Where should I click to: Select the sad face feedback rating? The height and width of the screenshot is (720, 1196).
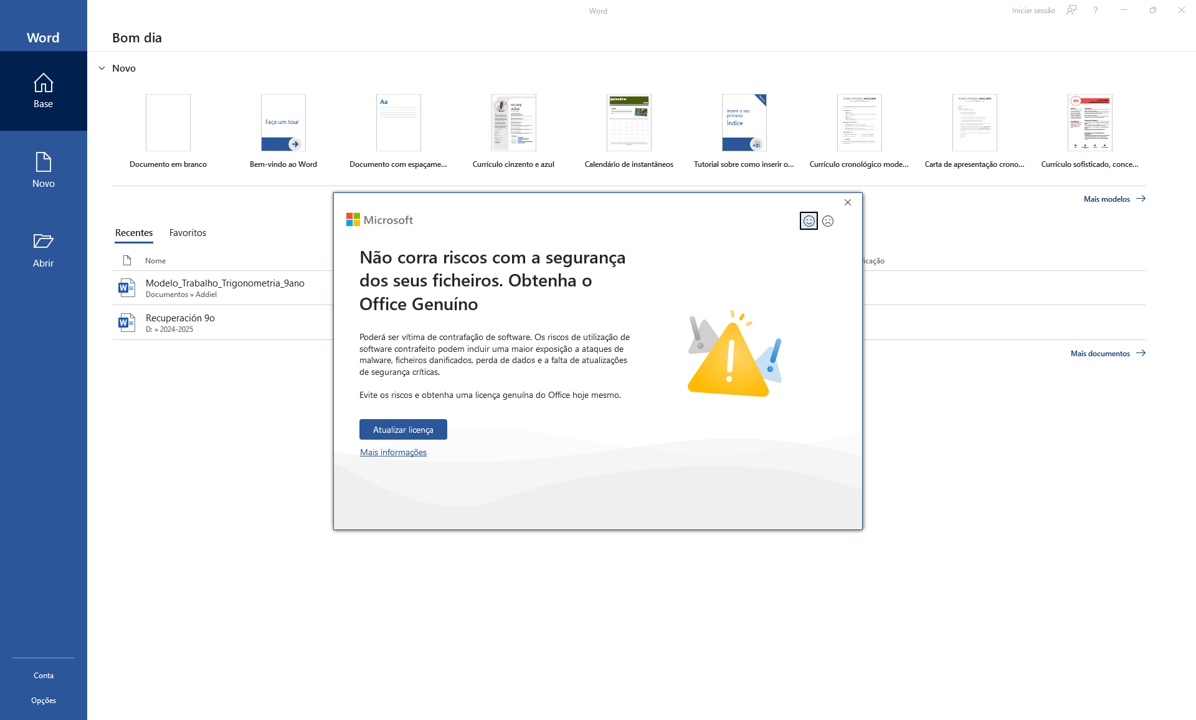(x=828, y=221)
